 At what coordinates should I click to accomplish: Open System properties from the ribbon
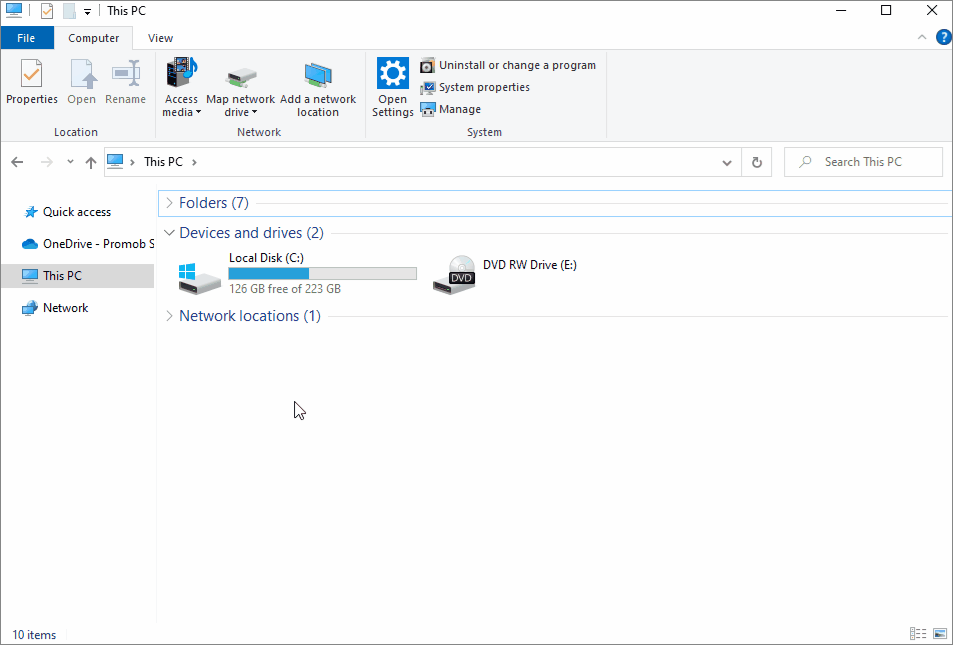(x=475, y=87)
